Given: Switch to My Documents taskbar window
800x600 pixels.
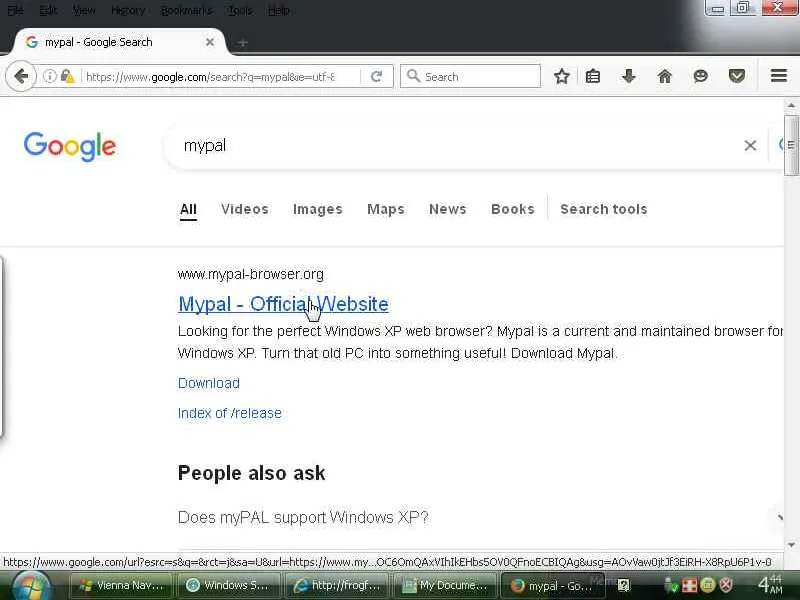Looking at the screenshot, I should (445, 585).
